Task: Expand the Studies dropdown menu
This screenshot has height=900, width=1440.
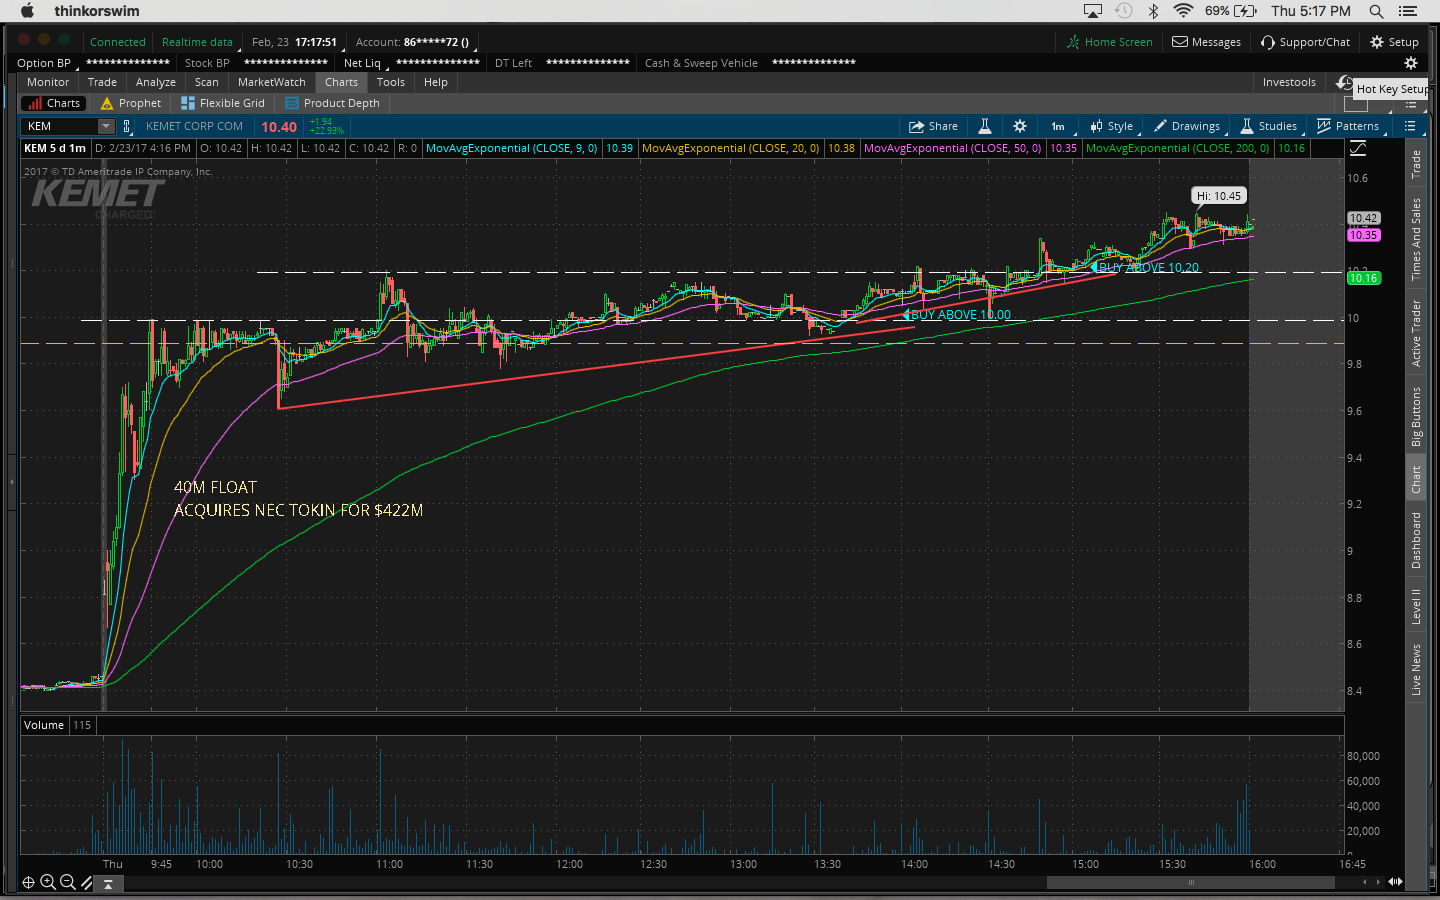Action: [1269, 126]
